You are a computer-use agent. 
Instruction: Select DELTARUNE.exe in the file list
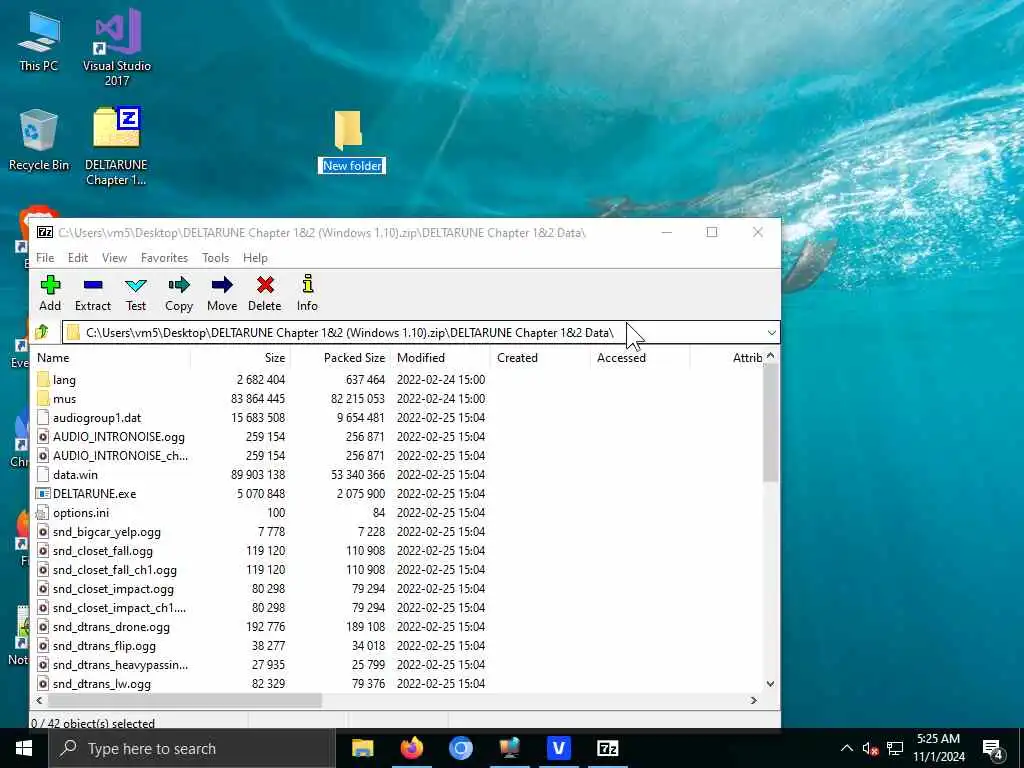pyautogui.click(x=94, y=494)
